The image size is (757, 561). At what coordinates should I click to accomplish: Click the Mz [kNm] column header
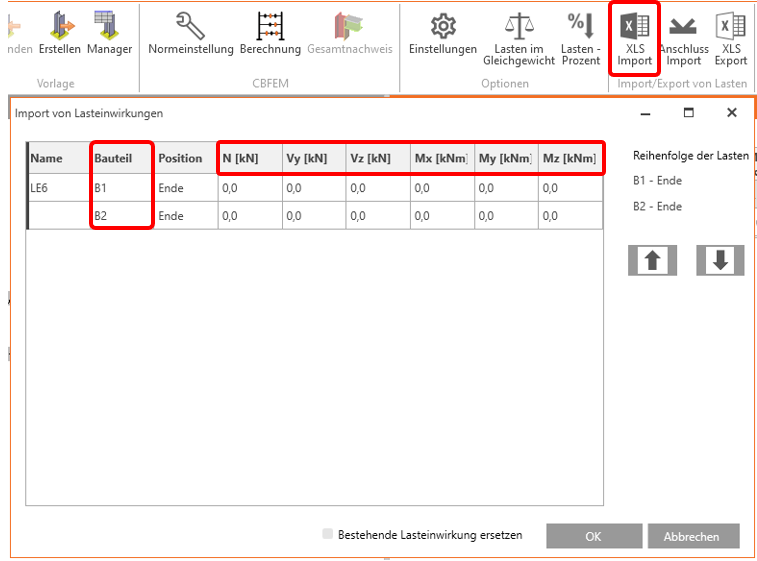pyautogui.click(x=571, y=158)
